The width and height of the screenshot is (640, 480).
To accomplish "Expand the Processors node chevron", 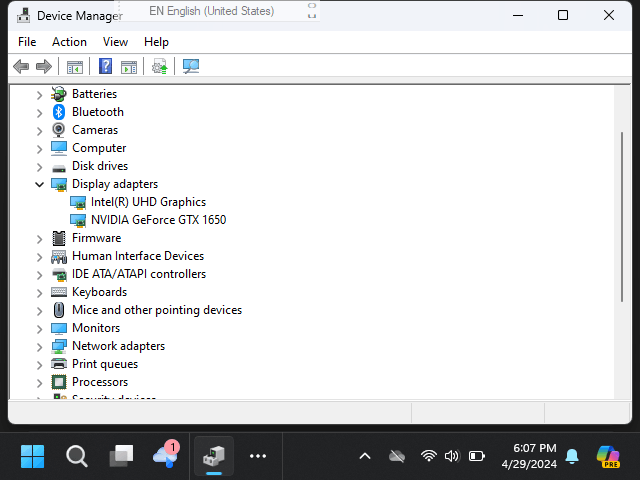I will pyautogui.click(x=39, y=383).
